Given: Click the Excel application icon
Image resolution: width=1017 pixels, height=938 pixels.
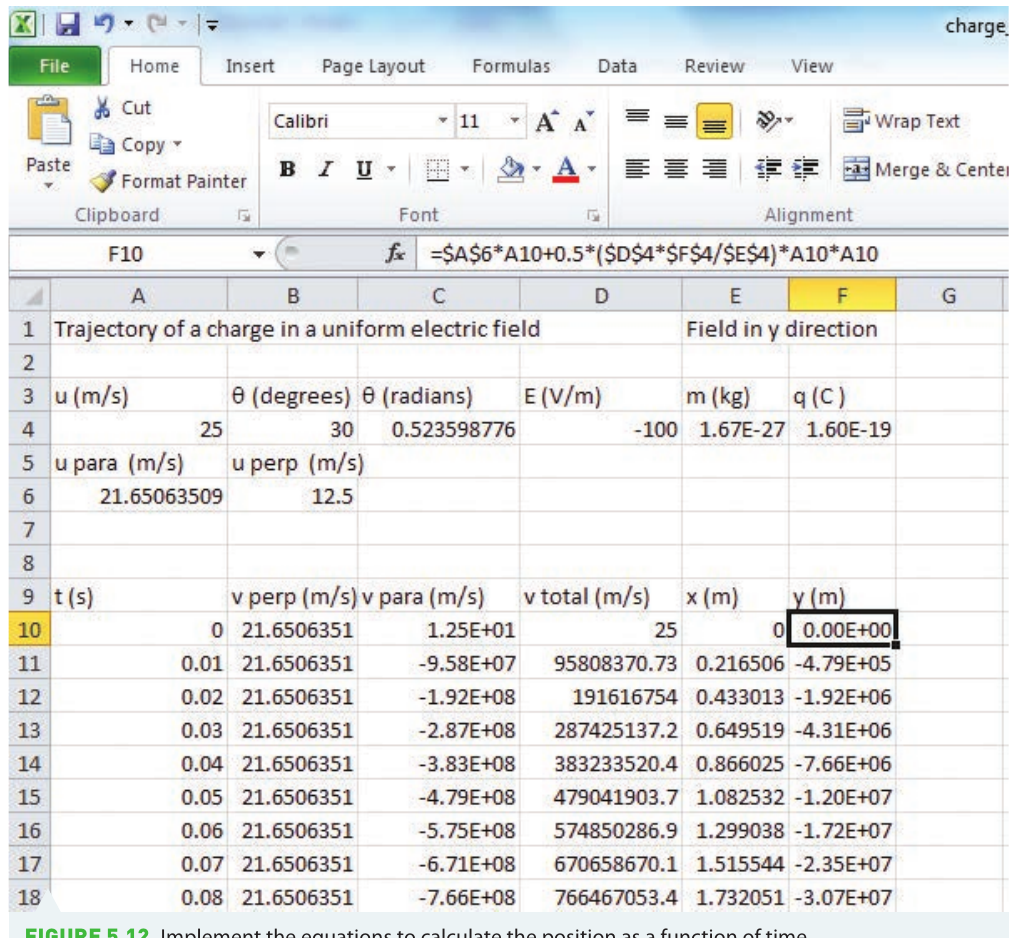Looking at the screenshot, I should tap(23, 25).
